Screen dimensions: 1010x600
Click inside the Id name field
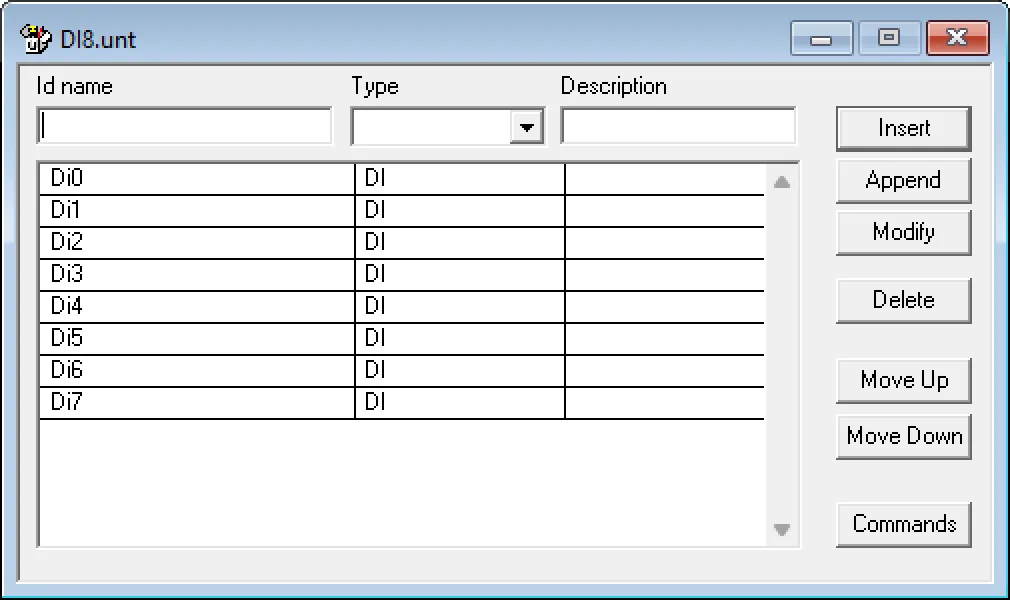pos(185,125)
